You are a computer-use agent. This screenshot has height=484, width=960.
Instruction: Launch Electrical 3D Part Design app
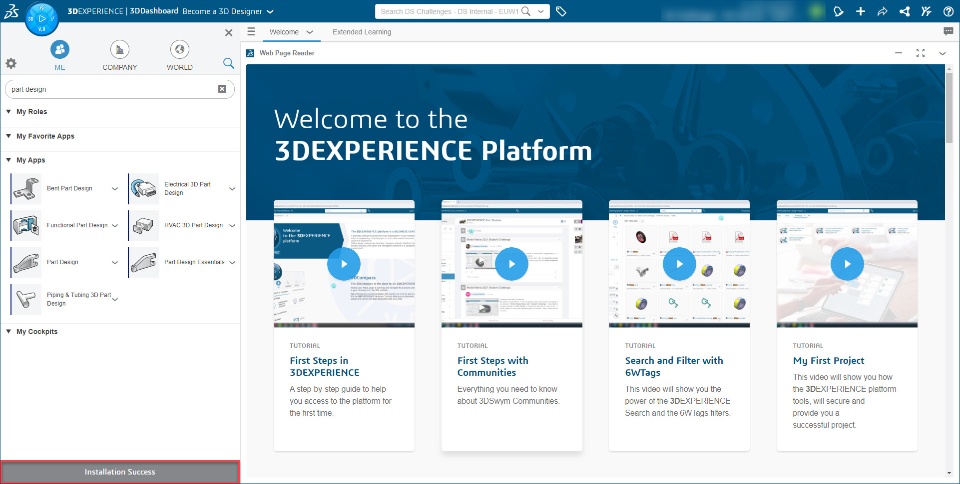[144, 188]
